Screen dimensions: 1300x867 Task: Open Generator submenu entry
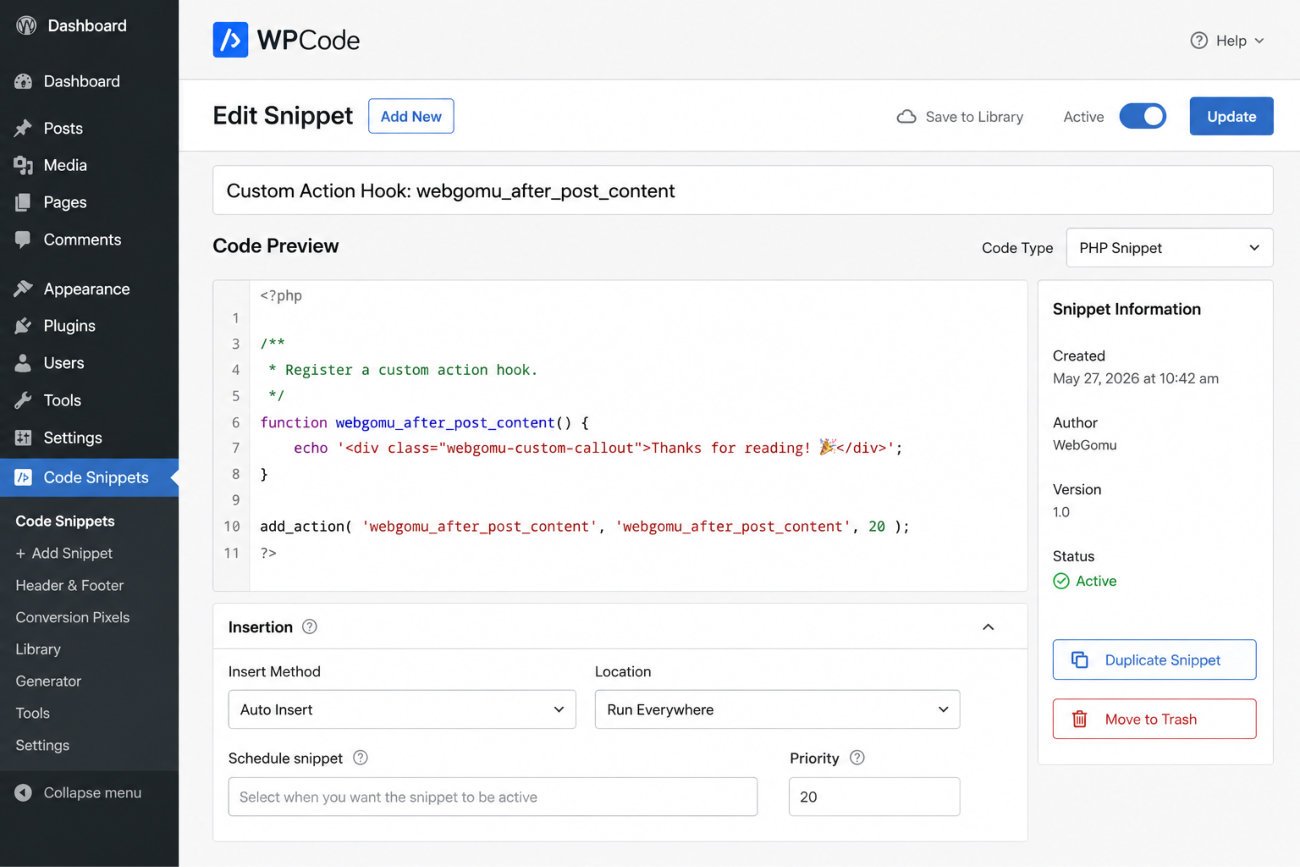(x=48, y=681)
